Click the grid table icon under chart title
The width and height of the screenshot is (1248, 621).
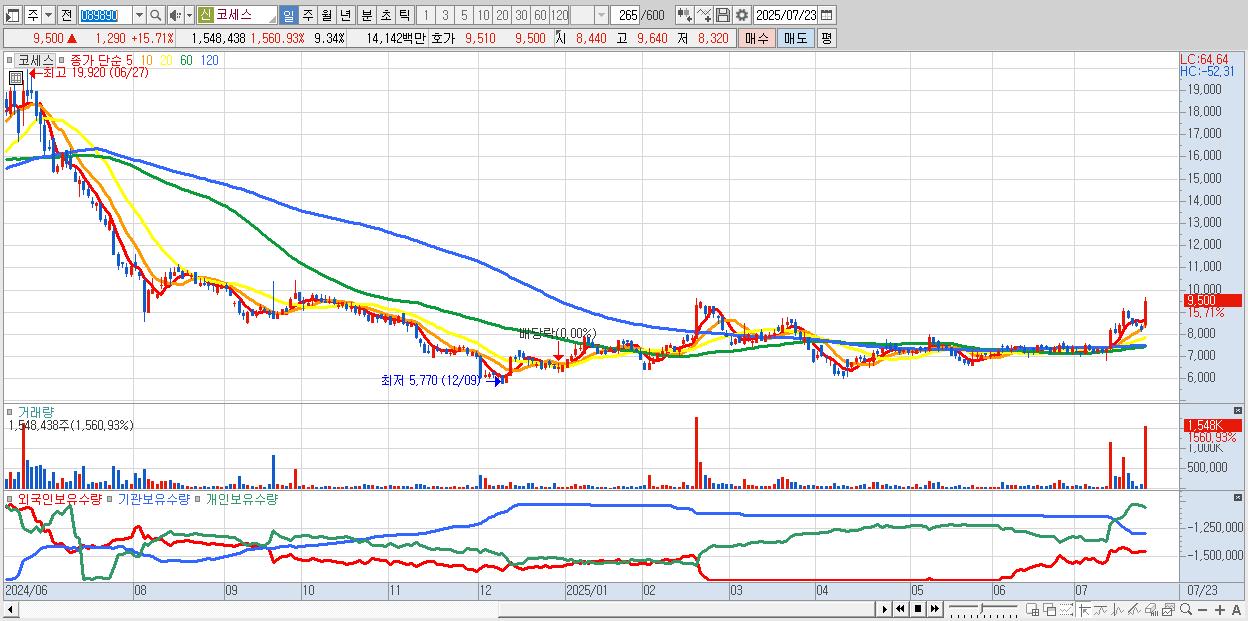click(x=16, y=77)
